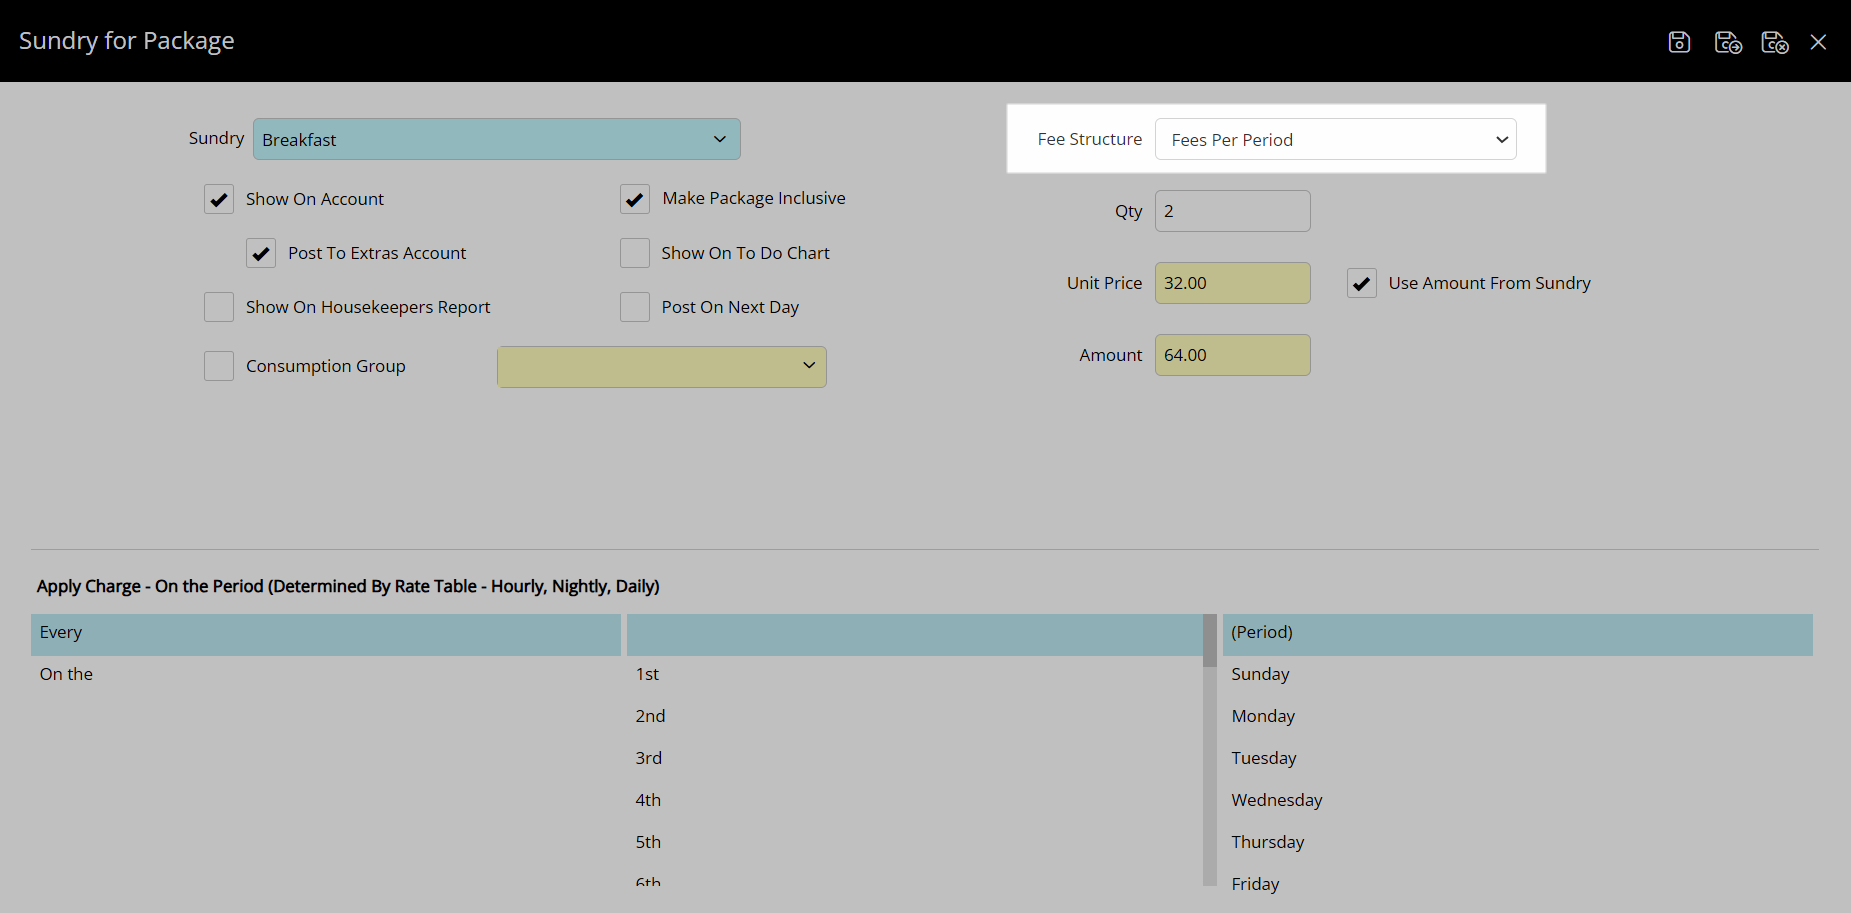
Task: Expand the Fee Structure dropdown
Action: coord(1335,139)
